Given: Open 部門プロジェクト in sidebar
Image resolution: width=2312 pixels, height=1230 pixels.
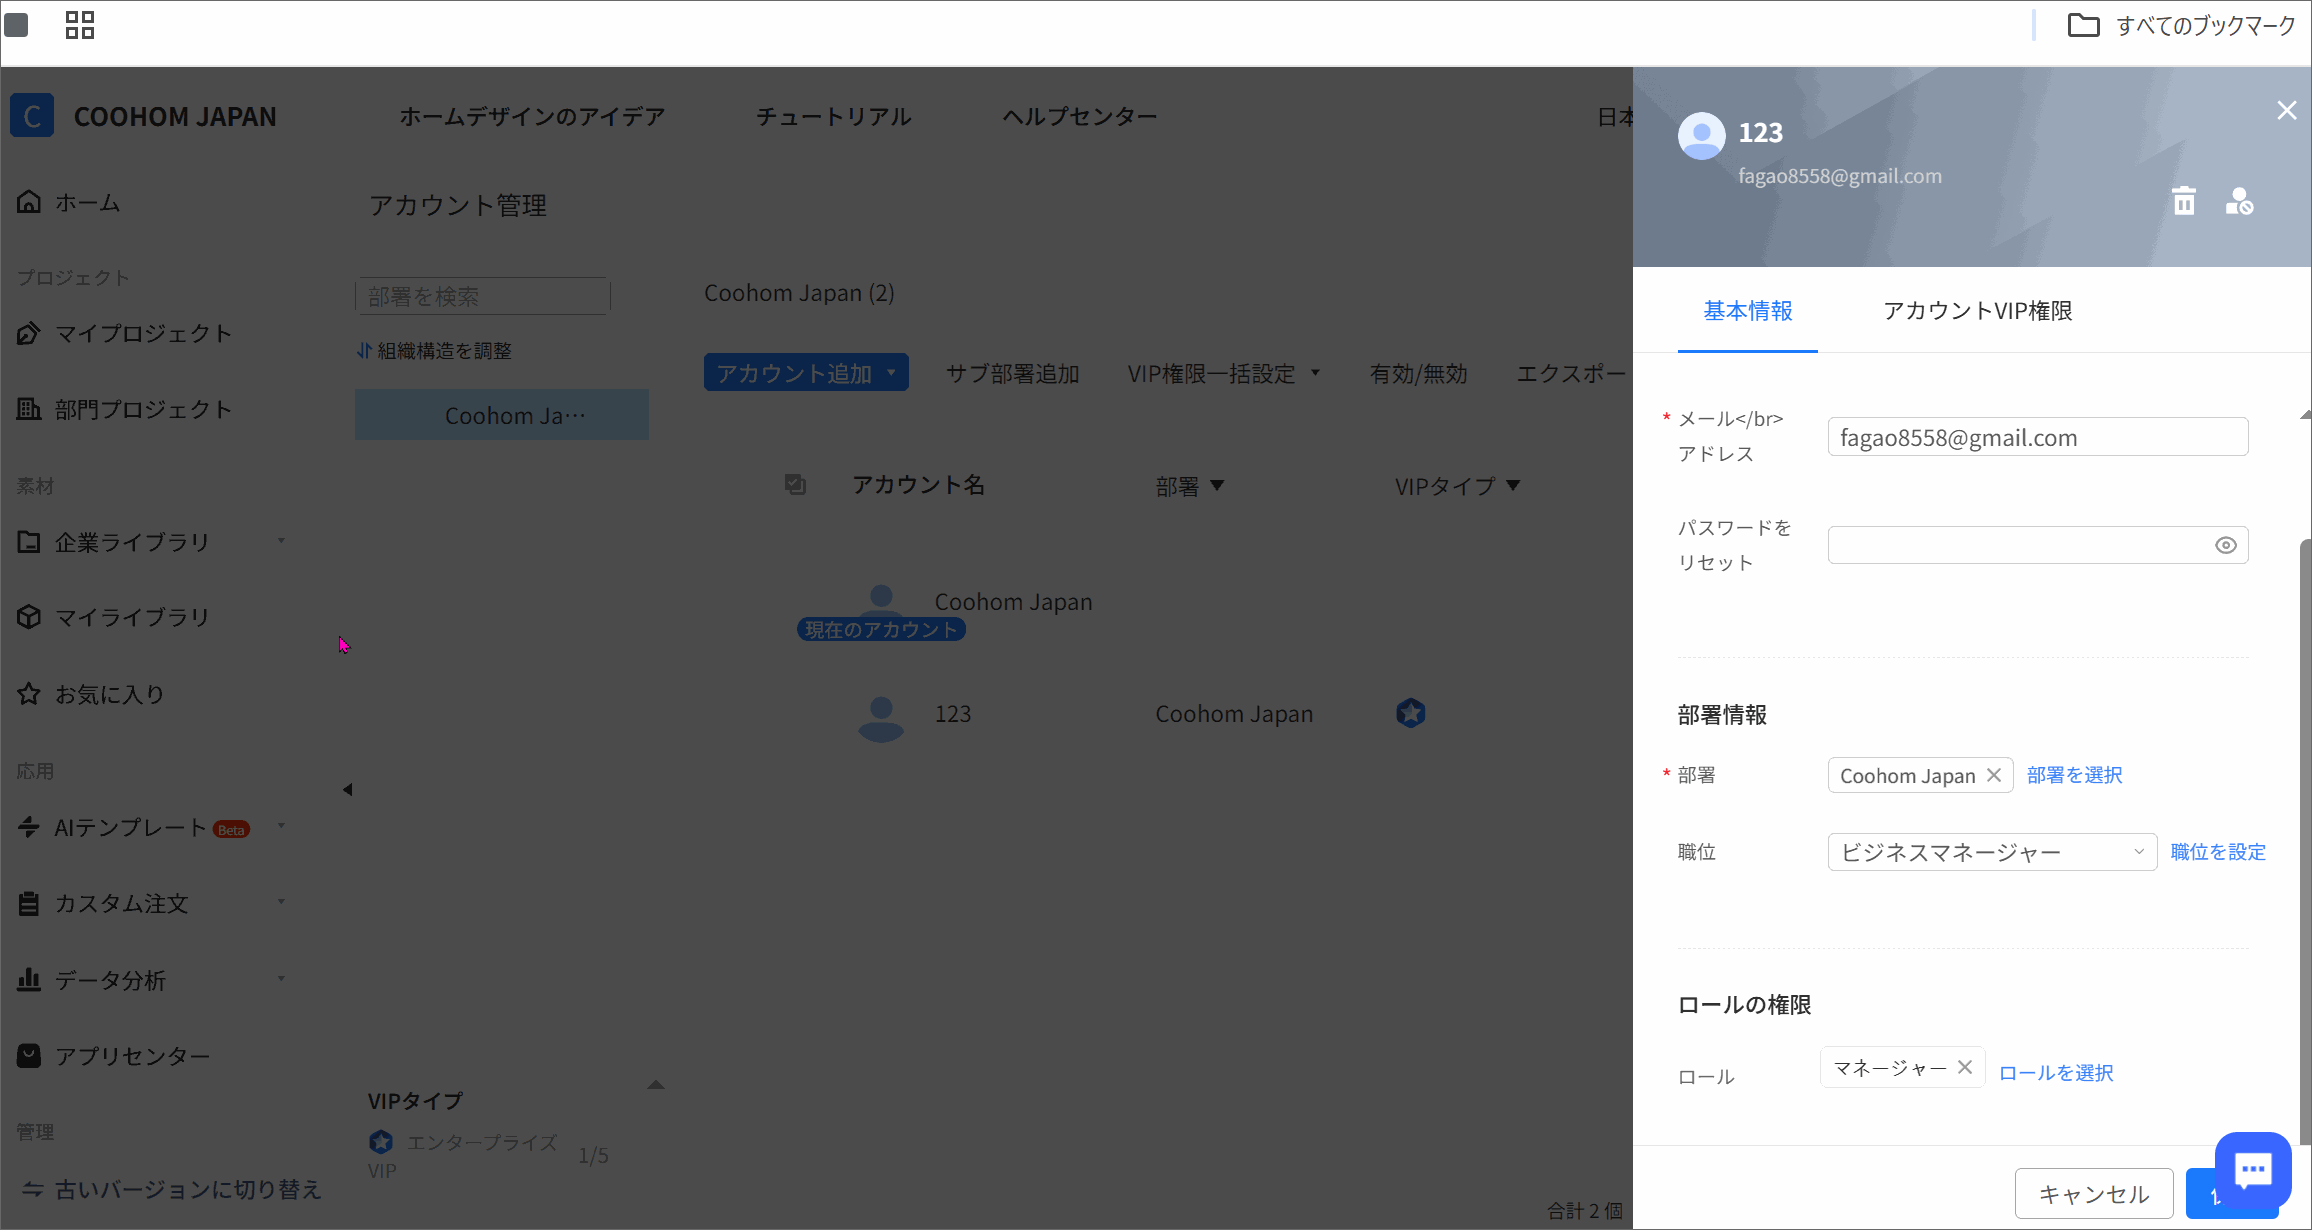Looking at the screenshot, I should tap(125, 409).
